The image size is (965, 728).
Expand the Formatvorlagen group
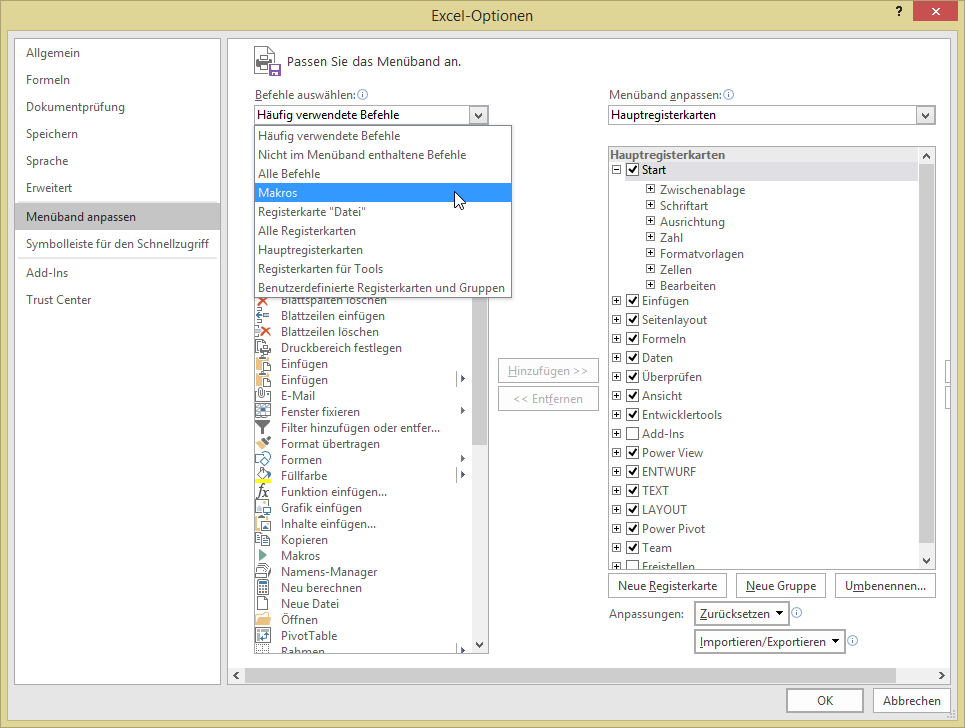tap(651, 253)
